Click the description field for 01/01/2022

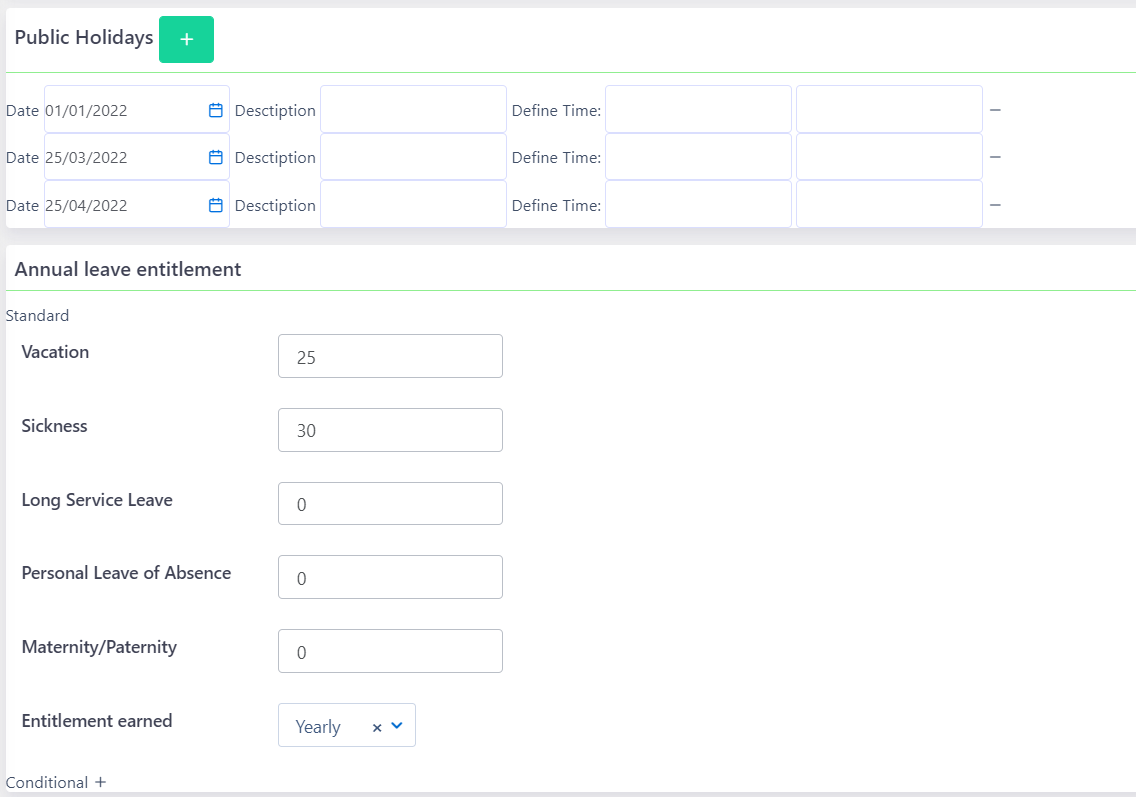[x=413, y=110]
